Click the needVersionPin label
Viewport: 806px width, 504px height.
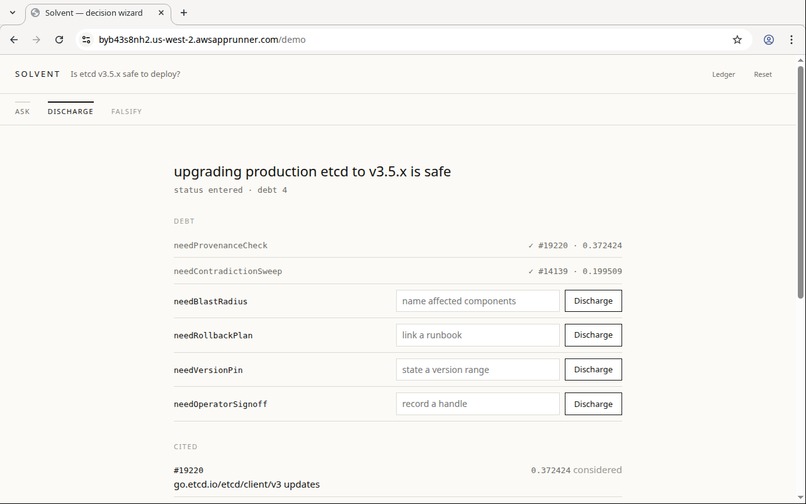[x=208, y=370]
